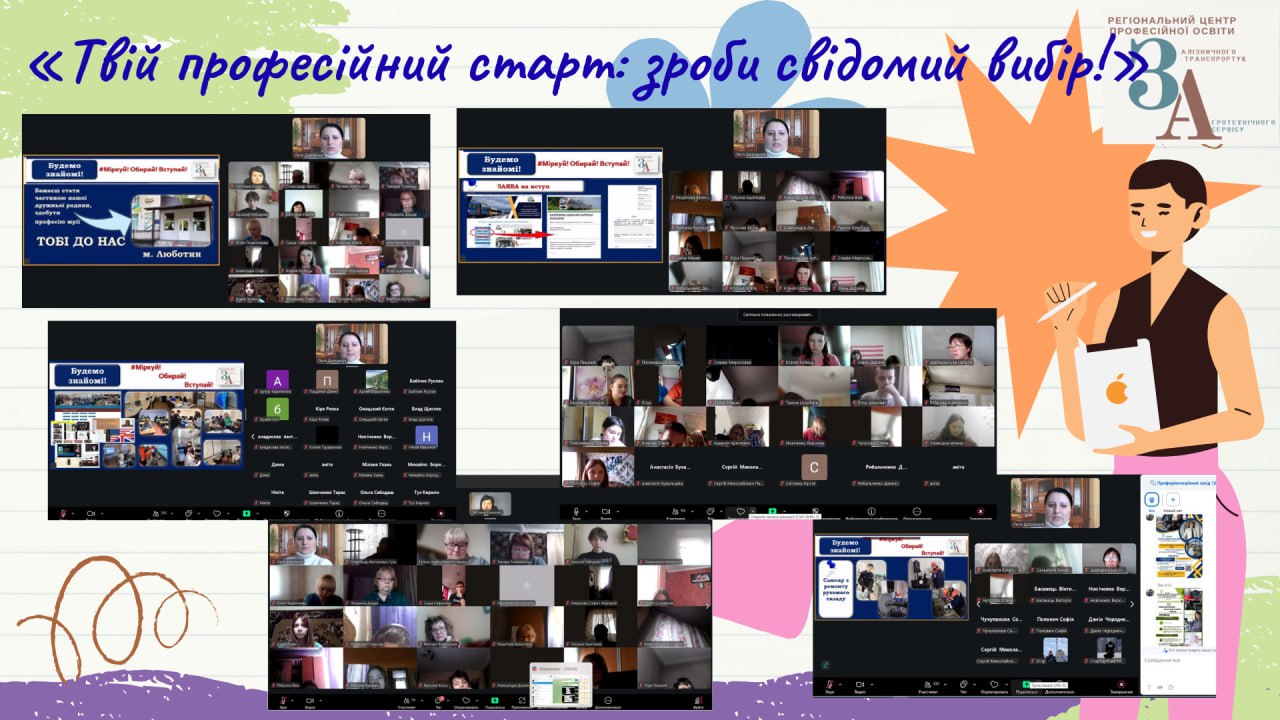The width and height of the screenshot is (1280, 720).
Task: Open chat options arrow in chat-panel Zoom window
Action: coord(975,684)
